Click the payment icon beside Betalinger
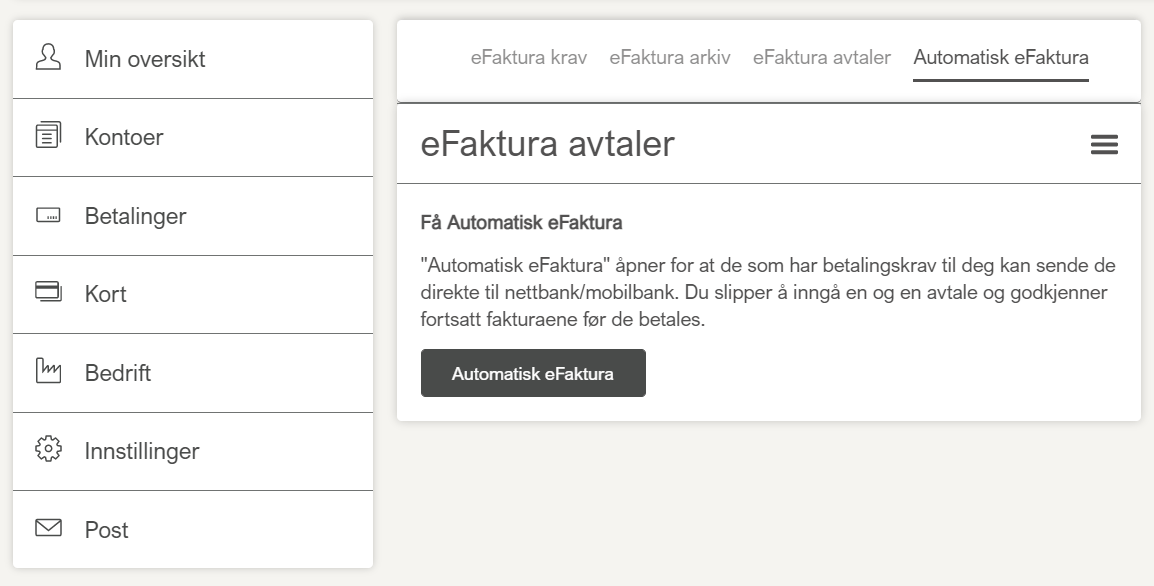 tap(48, 215)
